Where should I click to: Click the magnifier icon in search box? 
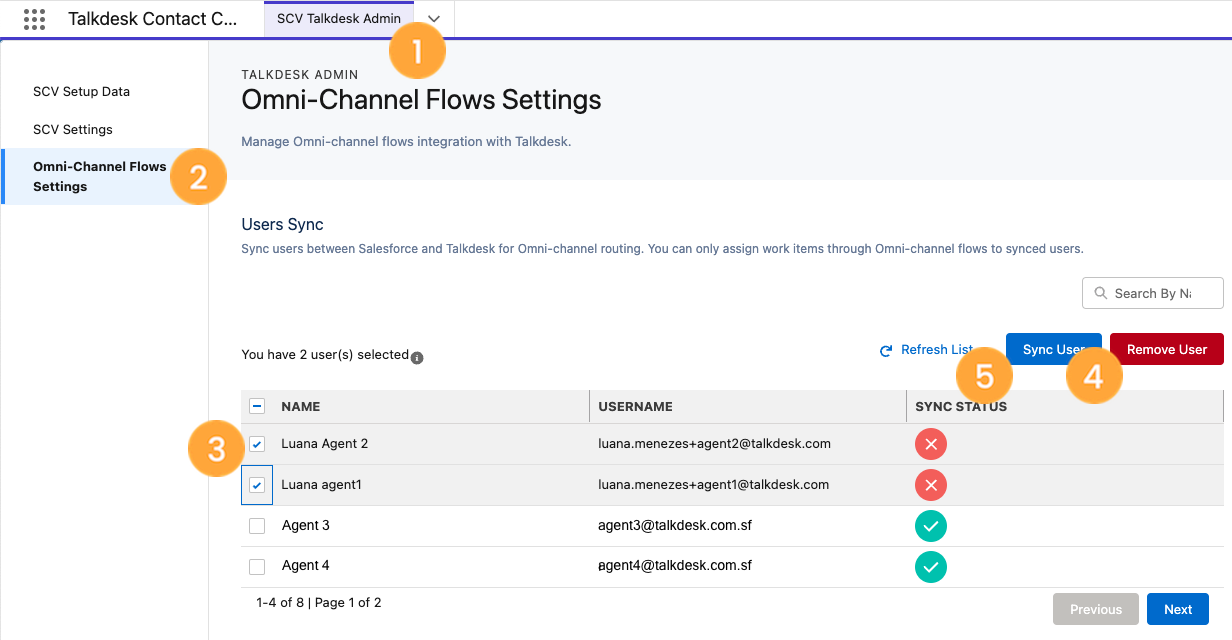tap(1101, 293)
